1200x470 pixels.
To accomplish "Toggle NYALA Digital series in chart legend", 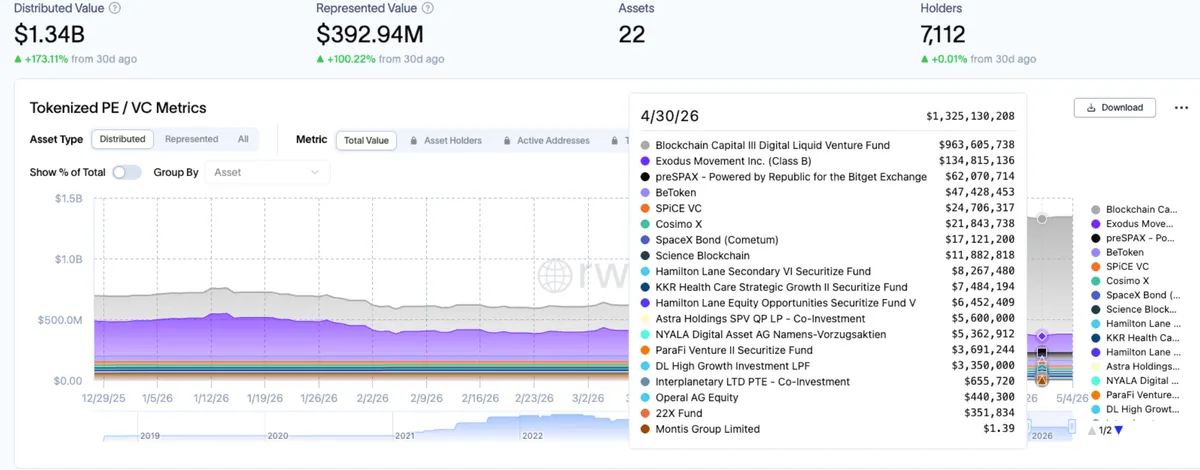I will click(x=1133, y=381).
